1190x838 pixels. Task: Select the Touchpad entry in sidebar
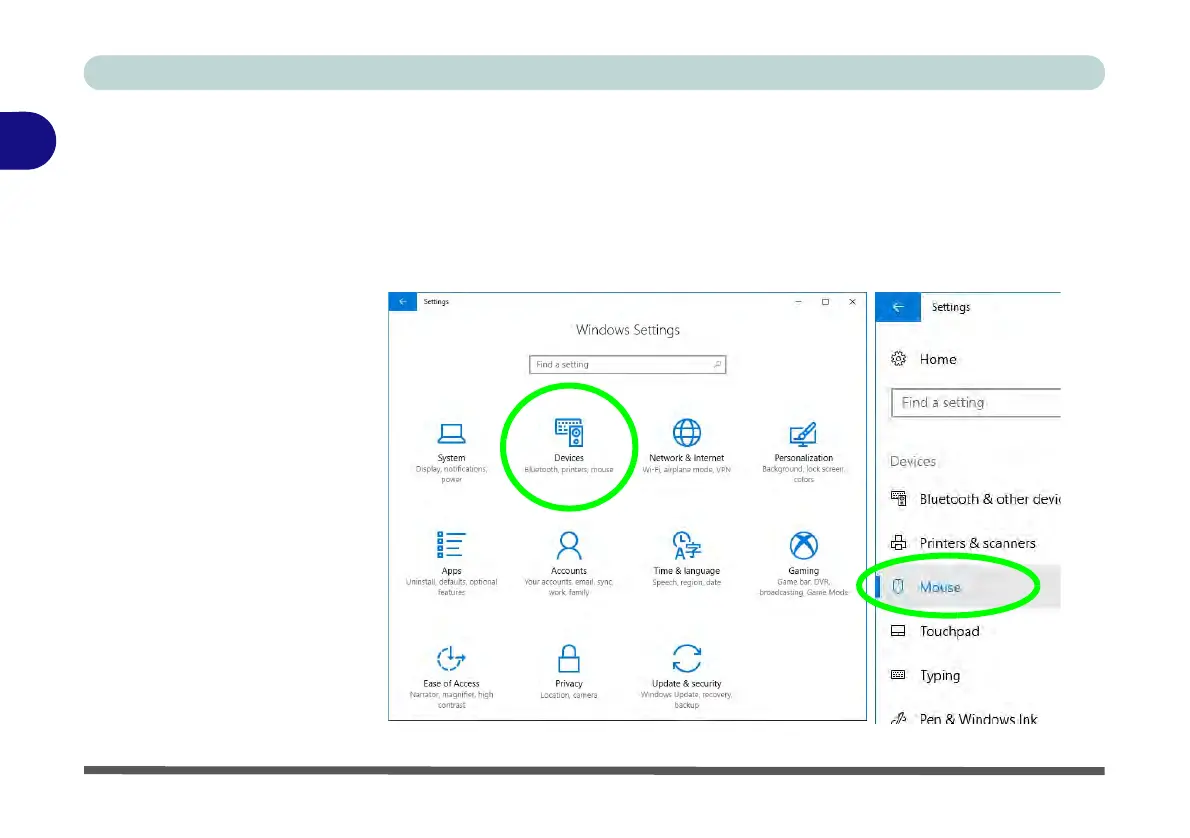coord(968,631)
